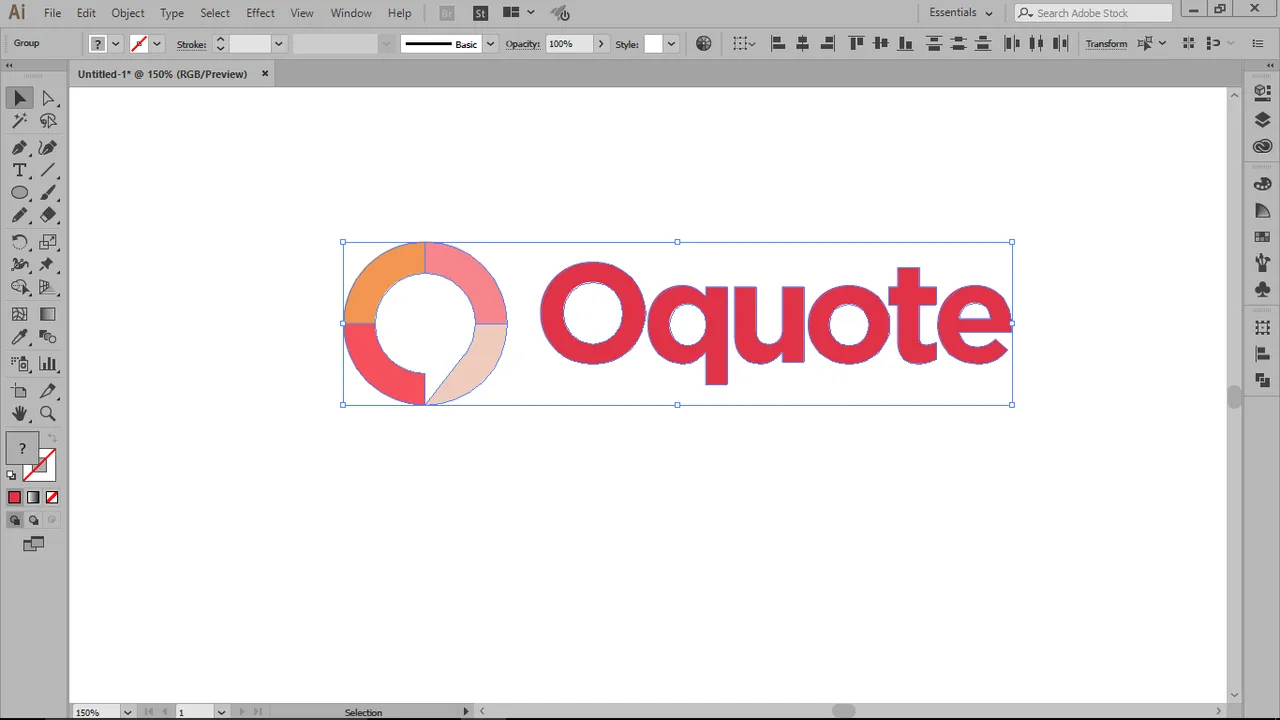Open stroke weight dropdown
Viewport: 1280px width, 720px height.
tap(278, 44)
